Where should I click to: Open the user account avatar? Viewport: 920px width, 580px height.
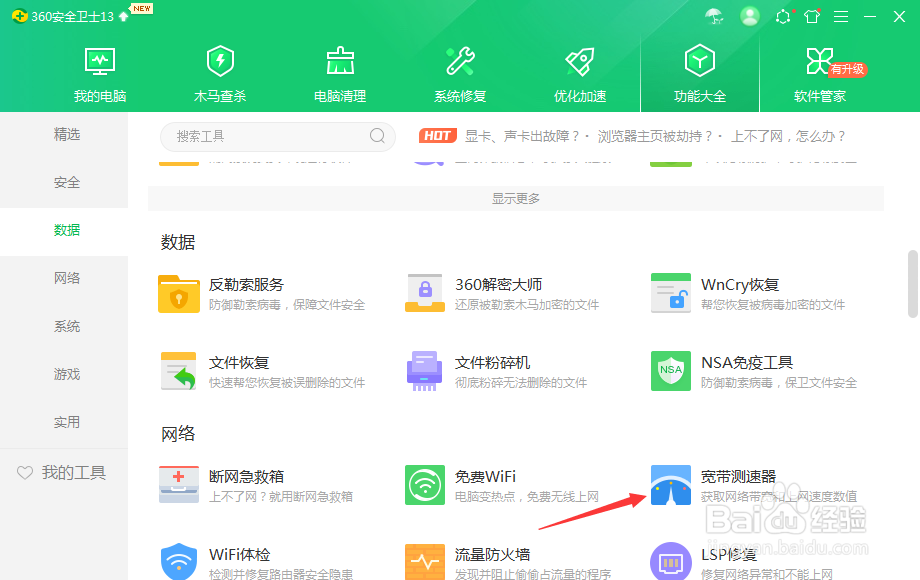coord(749,16)
